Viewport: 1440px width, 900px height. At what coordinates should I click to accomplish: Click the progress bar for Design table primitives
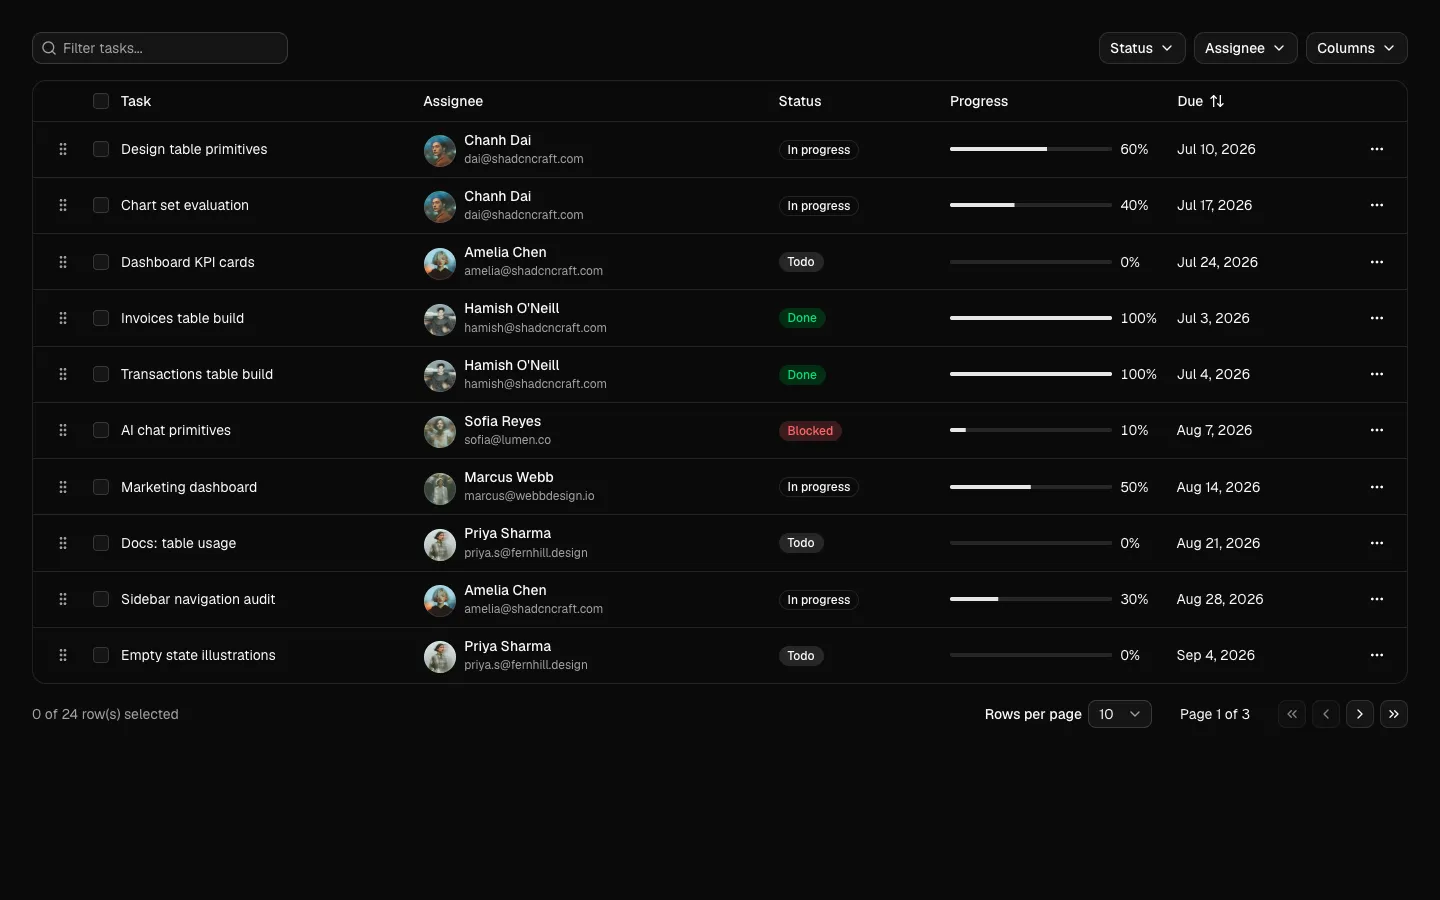(x=1031, y=149)
